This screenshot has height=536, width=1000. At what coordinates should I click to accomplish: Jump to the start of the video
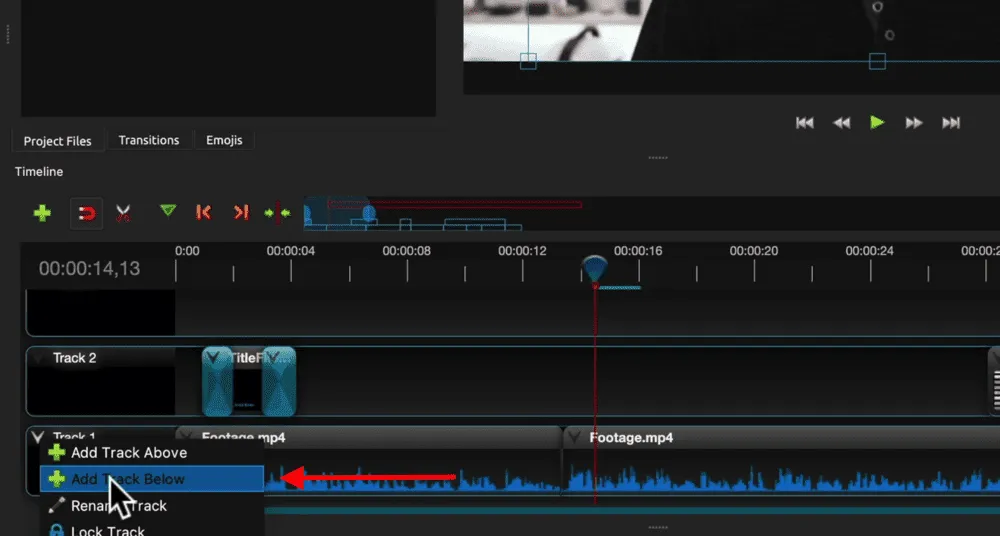(804, 122)
